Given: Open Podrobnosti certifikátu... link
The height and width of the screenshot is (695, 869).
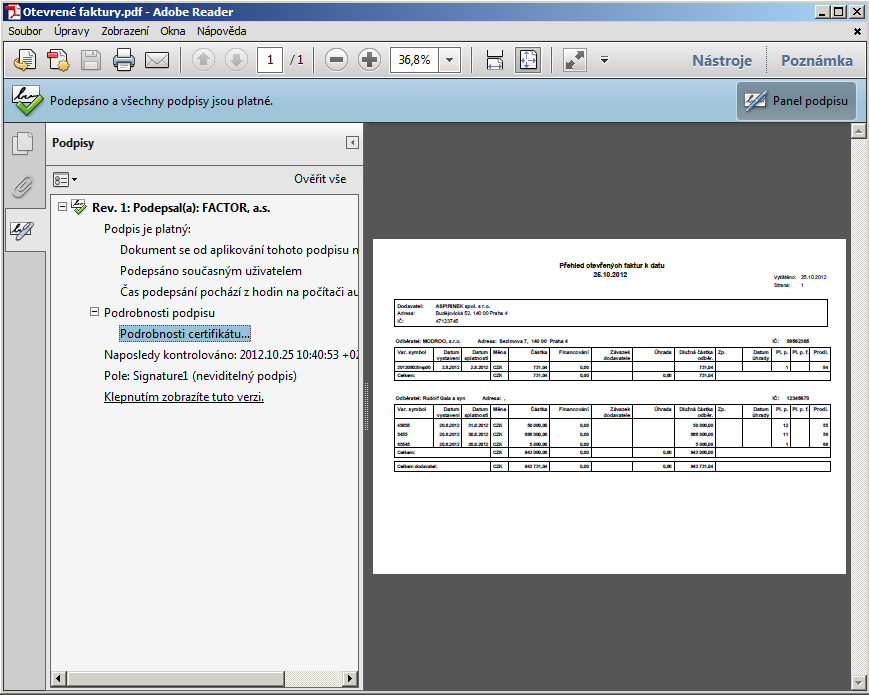Looking at the screenshot, I should tap(185, 334).
